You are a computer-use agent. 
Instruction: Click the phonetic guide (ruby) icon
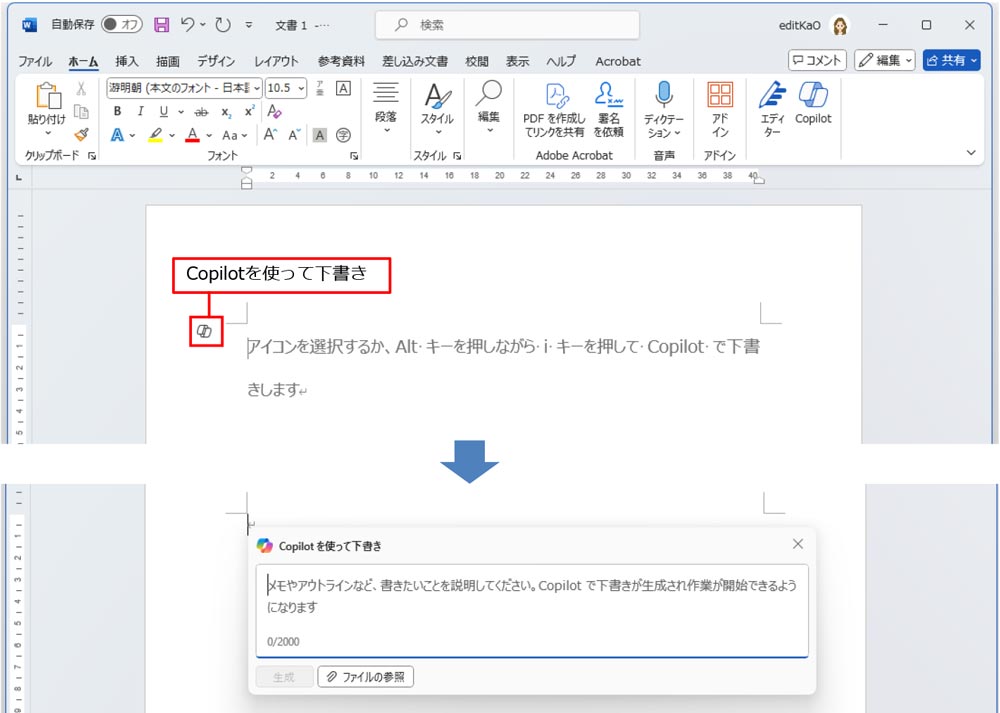320,88
